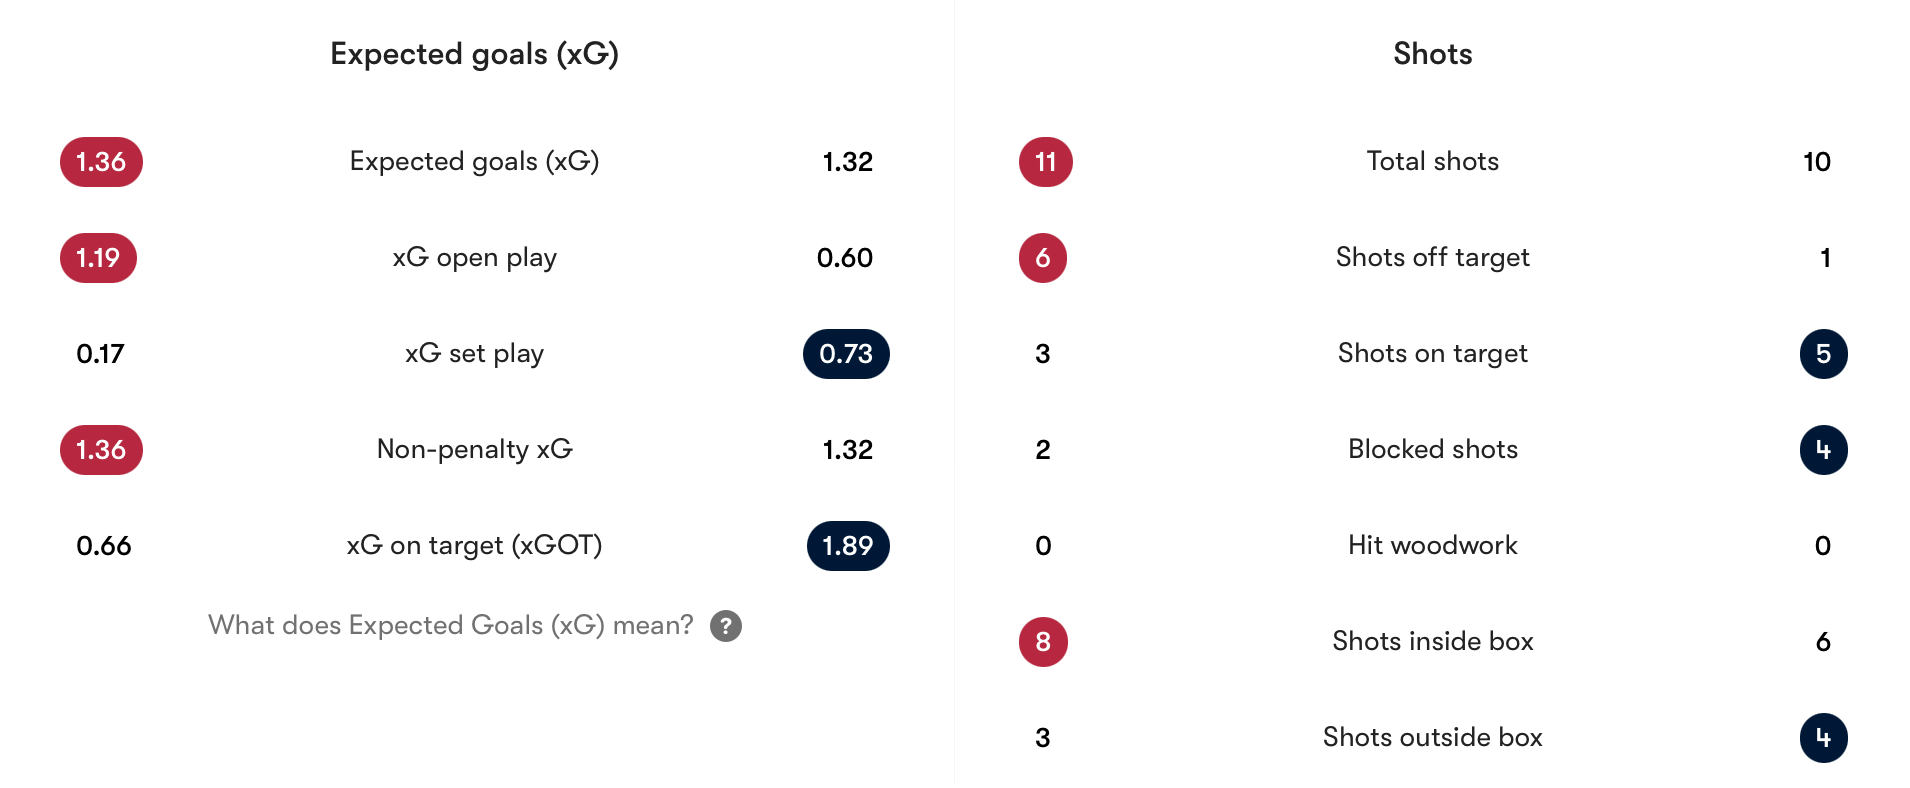Viewport: 1910px width, 788px height.
Task: Select the "xG on target (xGOT)" label
Action: 474,546
